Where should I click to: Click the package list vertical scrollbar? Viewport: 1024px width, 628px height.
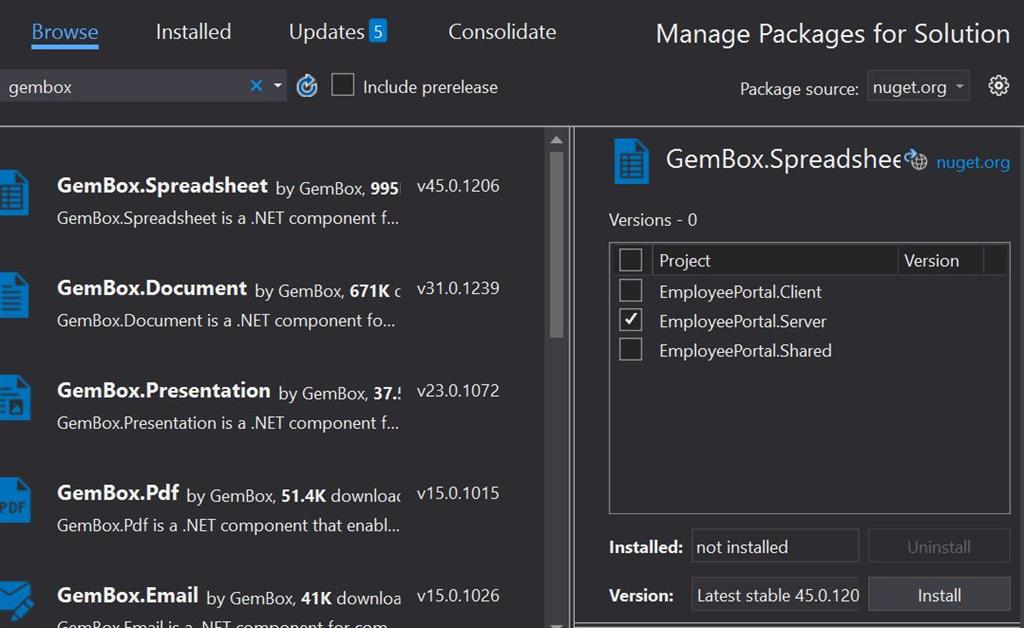(x=557, y=250)
